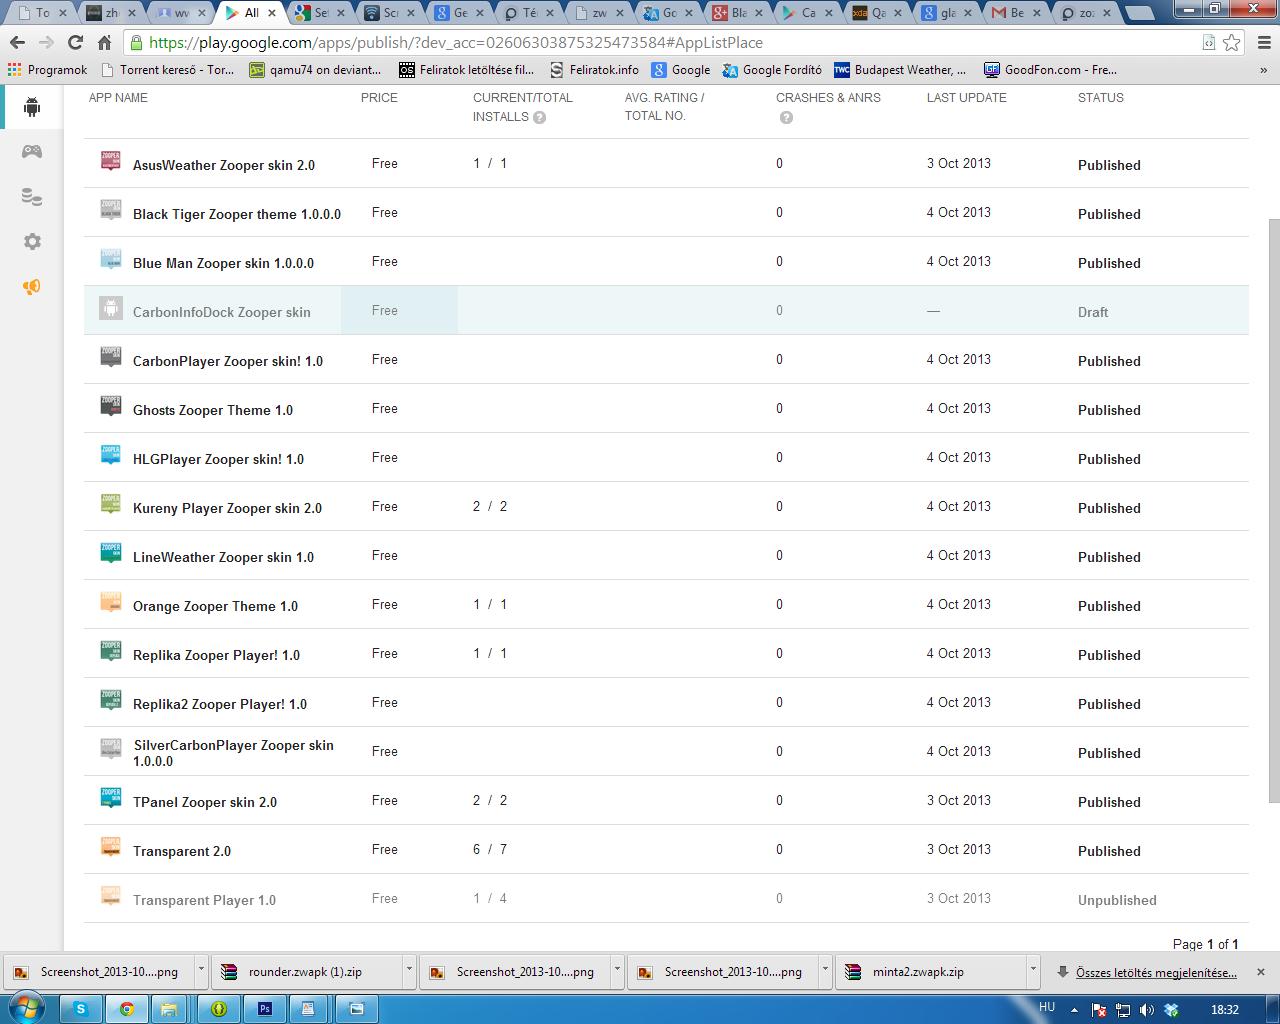Click Összes letöltés megjelenítése link

(1155, 972)
